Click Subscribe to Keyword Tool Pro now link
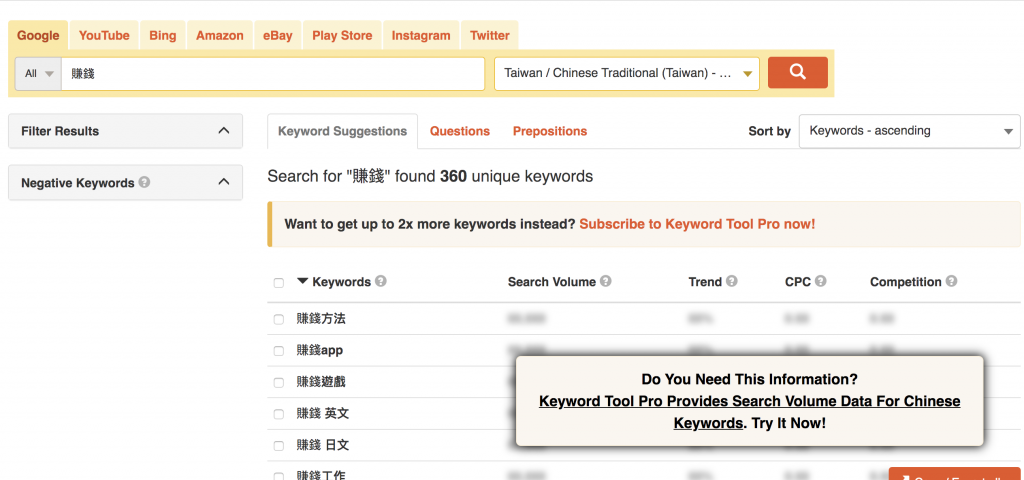This screenshot has width=1024, height=480. [697, 224]
